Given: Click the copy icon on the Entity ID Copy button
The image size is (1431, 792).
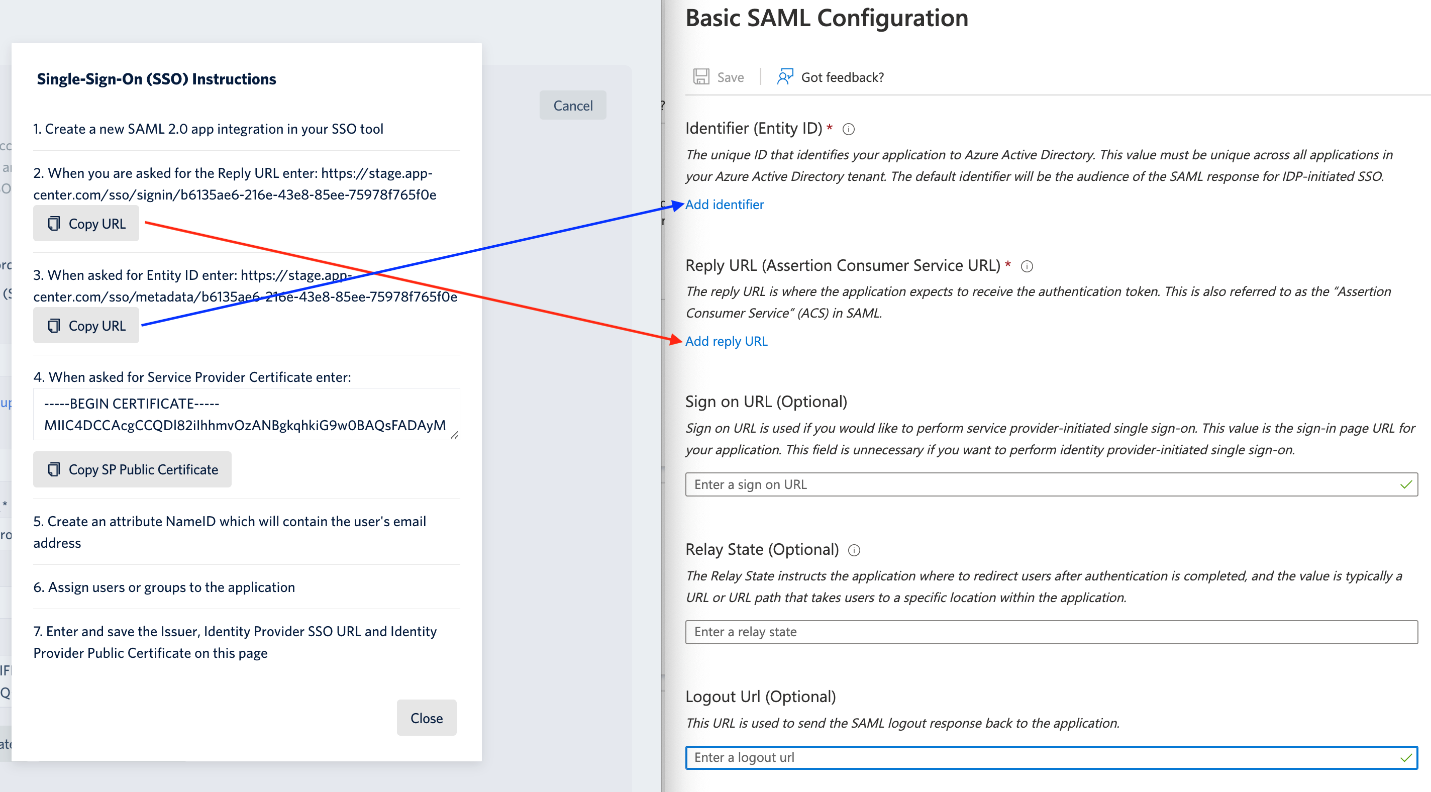Looking at the screenshot, I should tap(54, 325).
